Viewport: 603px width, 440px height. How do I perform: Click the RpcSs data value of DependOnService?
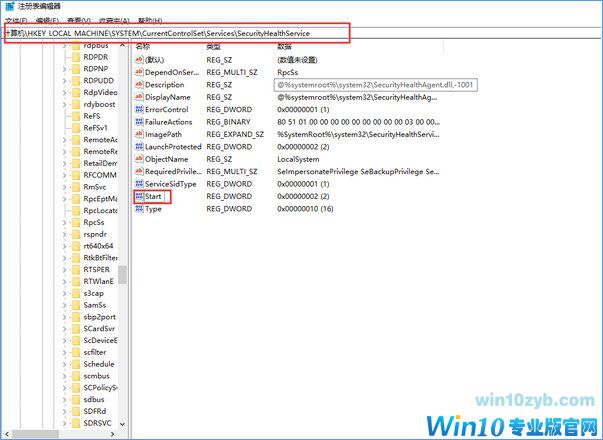pyautogui.click(x=288, y=72)
